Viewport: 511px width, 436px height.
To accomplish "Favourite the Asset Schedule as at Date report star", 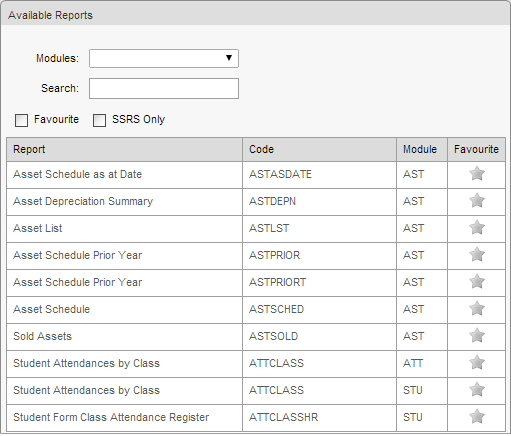I will 477,174.
